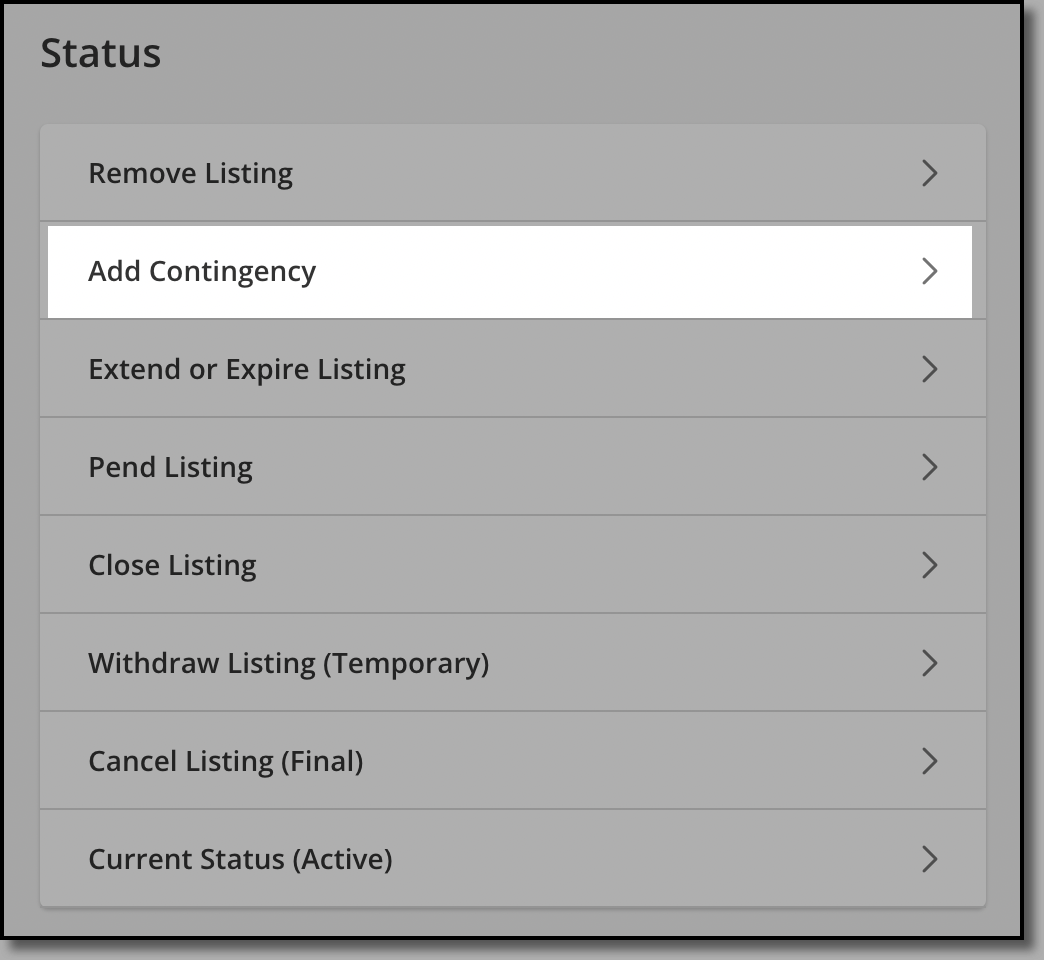Select the Close Listing text

(x=172, y=565)
